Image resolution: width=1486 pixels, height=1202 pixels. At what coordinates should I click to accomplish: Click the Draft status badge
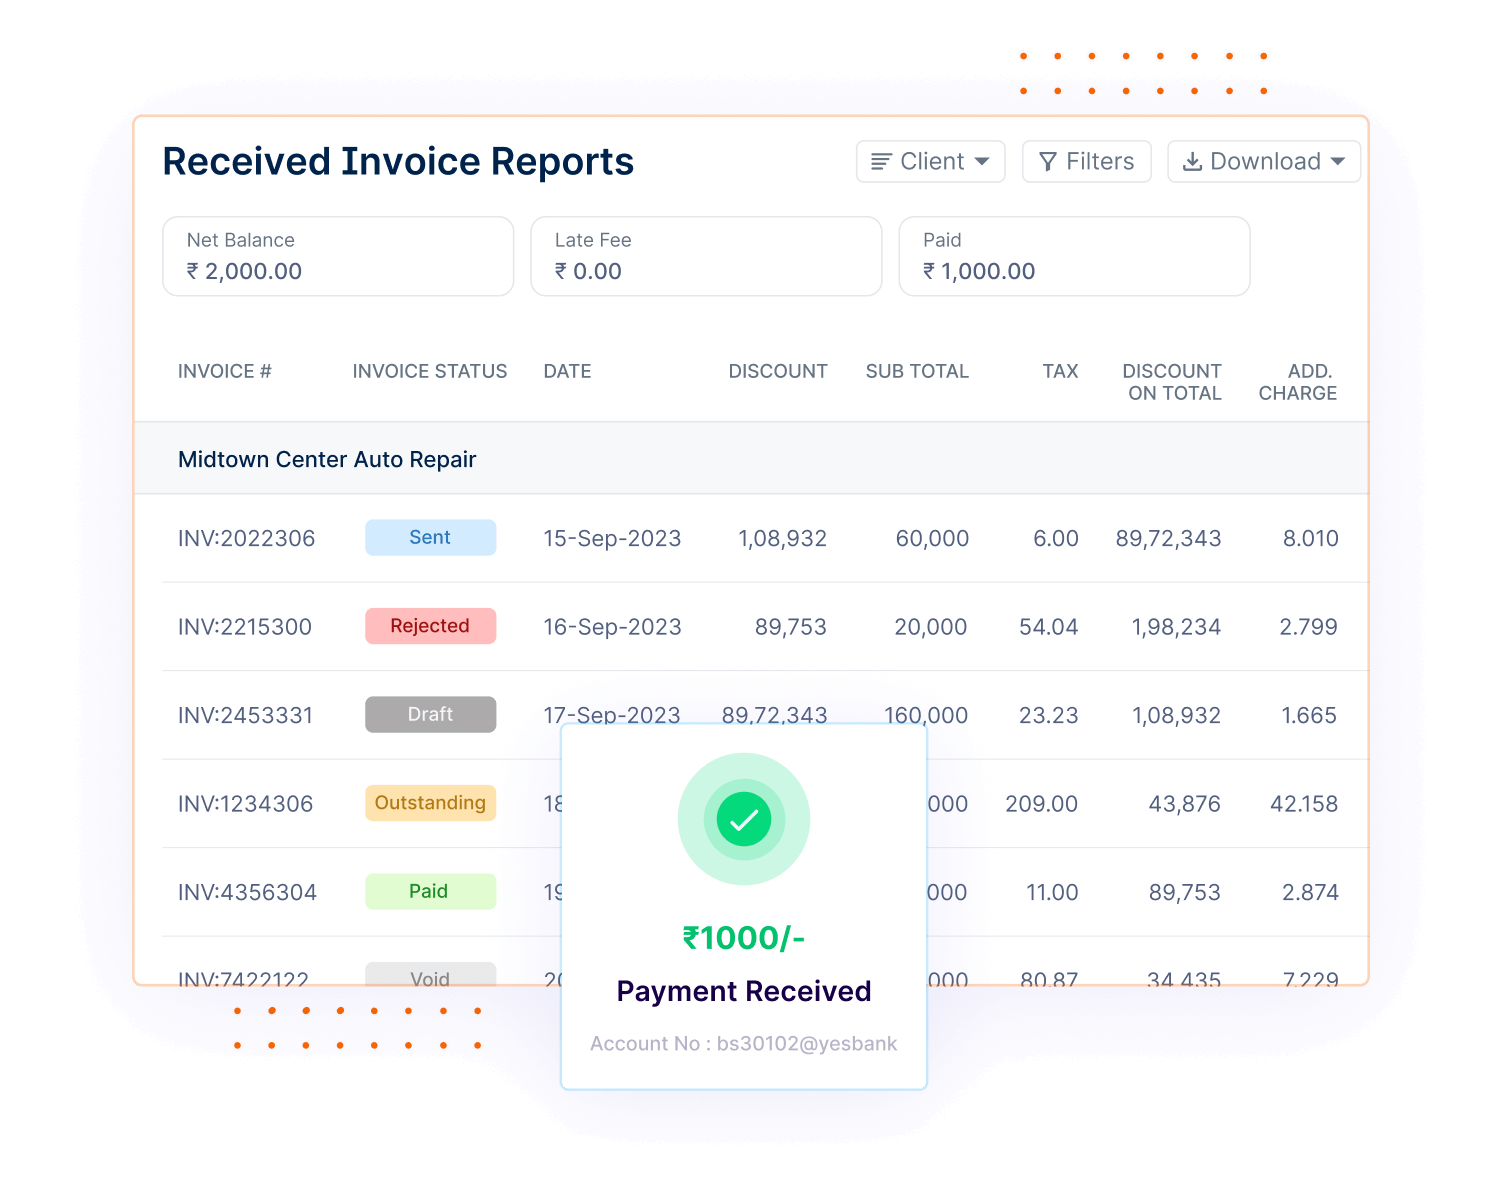[x=430, y=714]
